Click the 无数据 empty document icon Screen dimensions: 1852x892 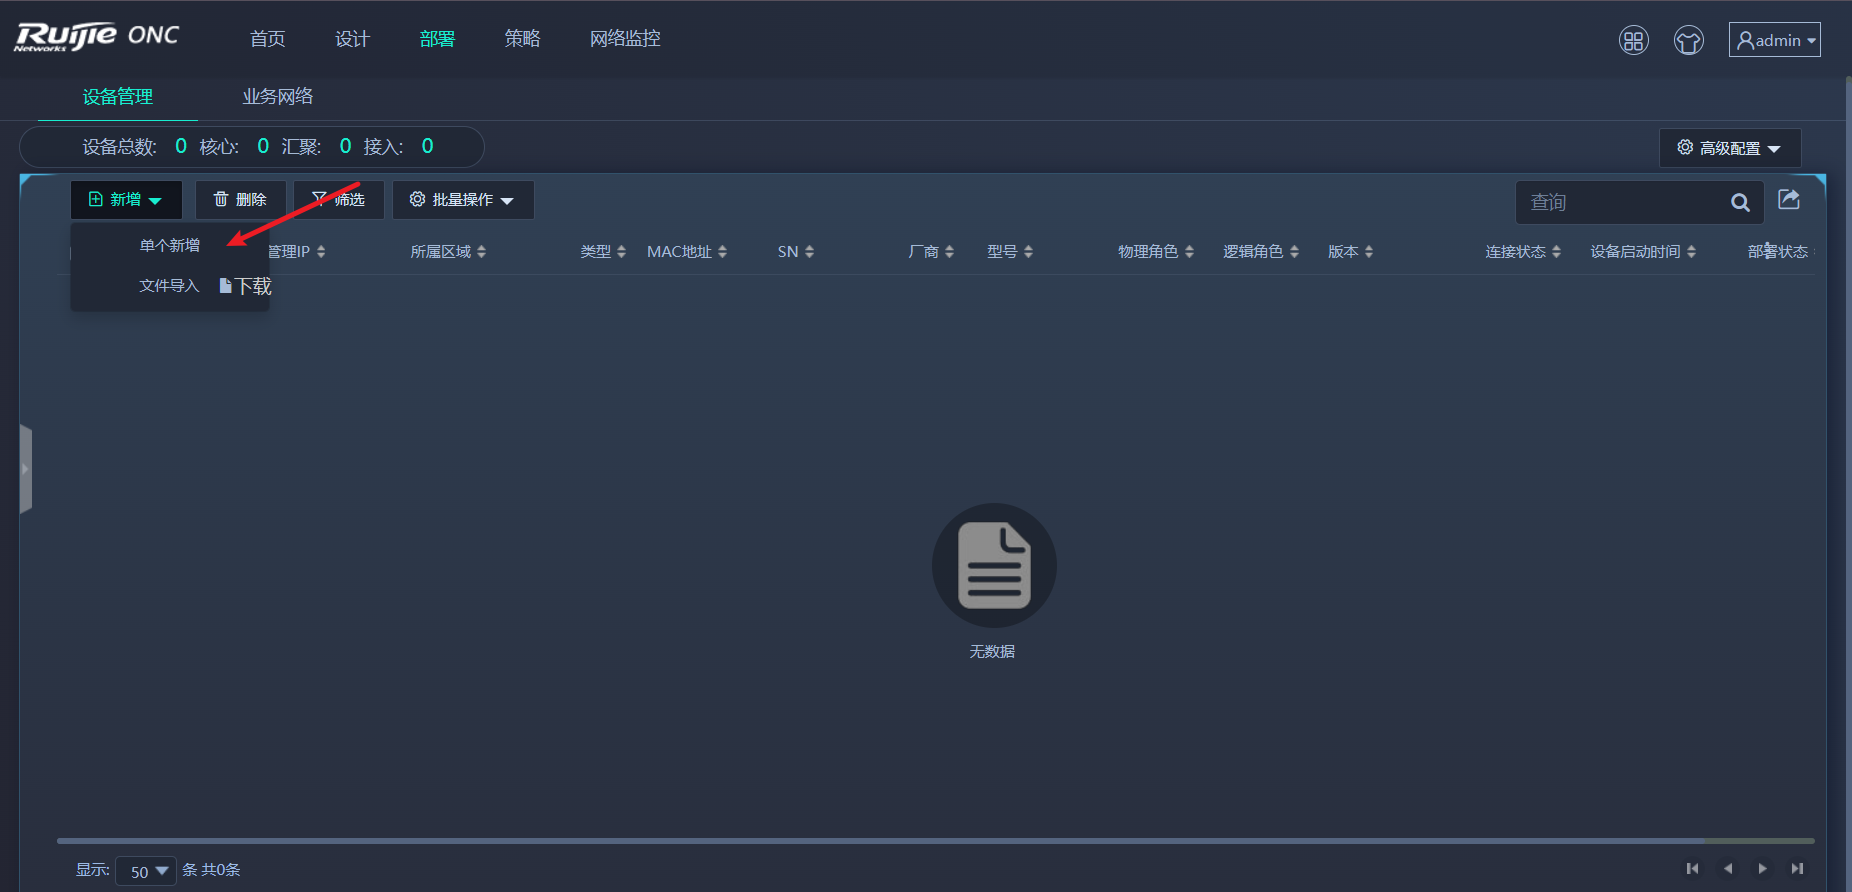994,565
